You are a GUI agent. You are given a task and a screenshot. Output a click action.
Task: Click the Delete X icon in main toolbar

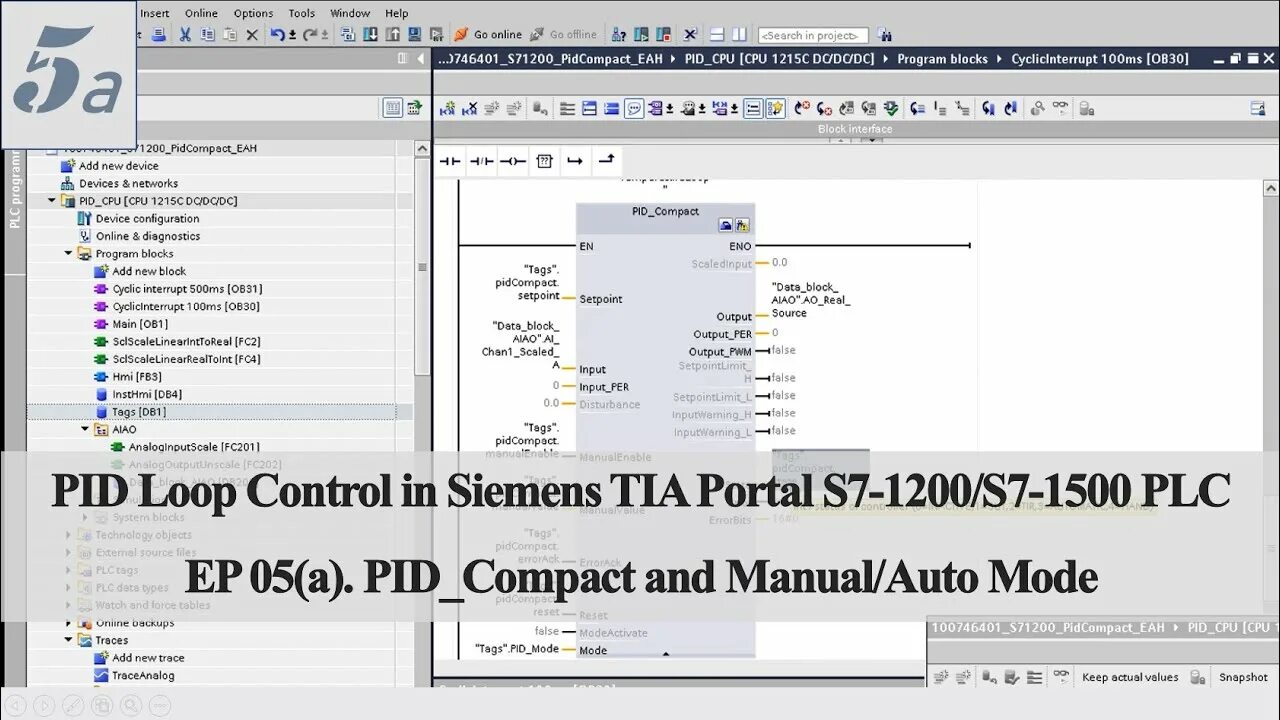click(252, 35)
